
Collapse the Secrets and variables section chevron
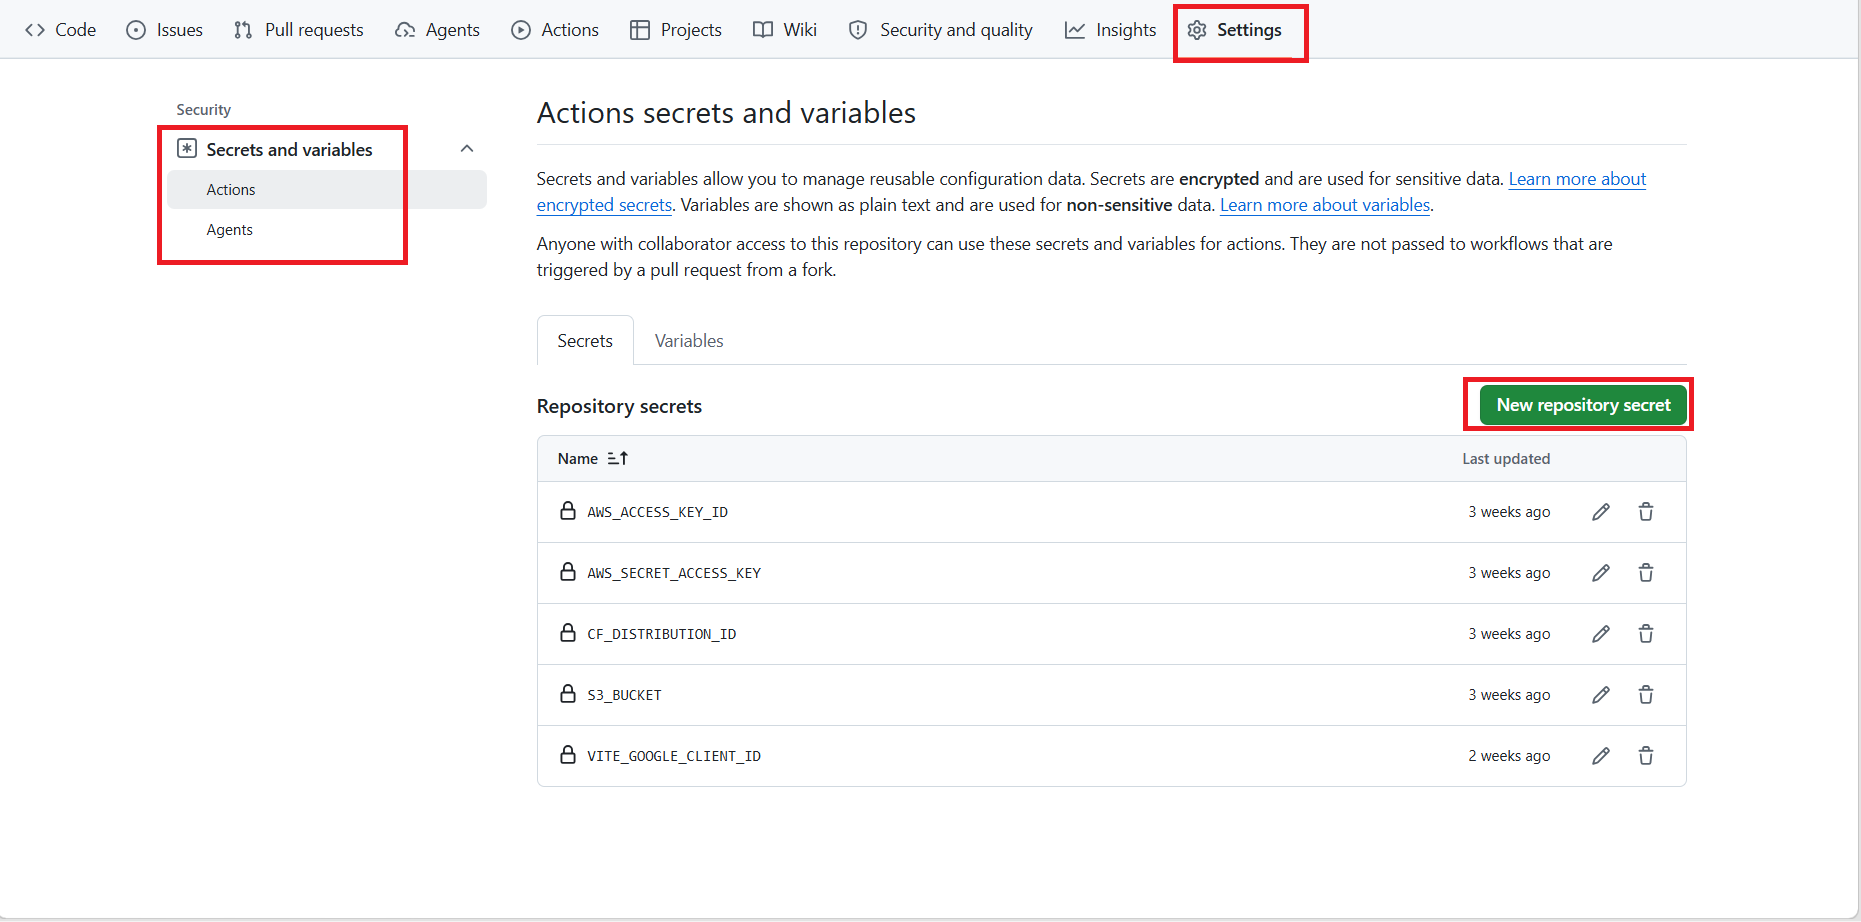coord(467,149)
